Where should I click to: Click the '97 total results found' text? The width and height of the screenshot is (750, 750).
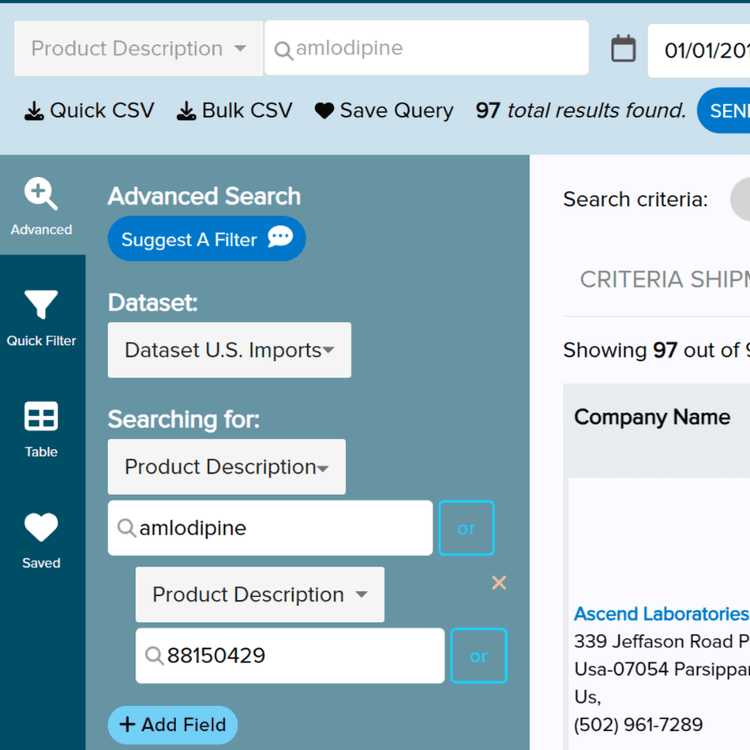[581, 110]
